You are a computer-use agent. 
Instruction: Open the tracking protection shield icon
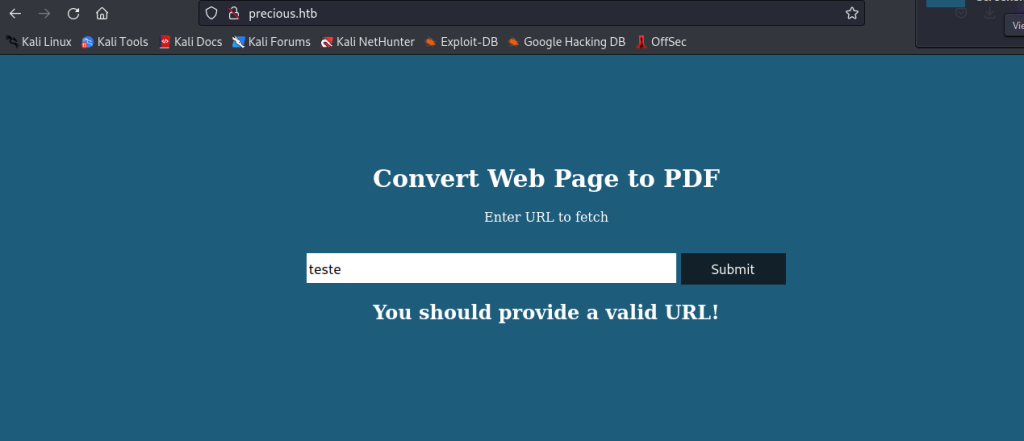pyautogui.click(x=211, y=14)
